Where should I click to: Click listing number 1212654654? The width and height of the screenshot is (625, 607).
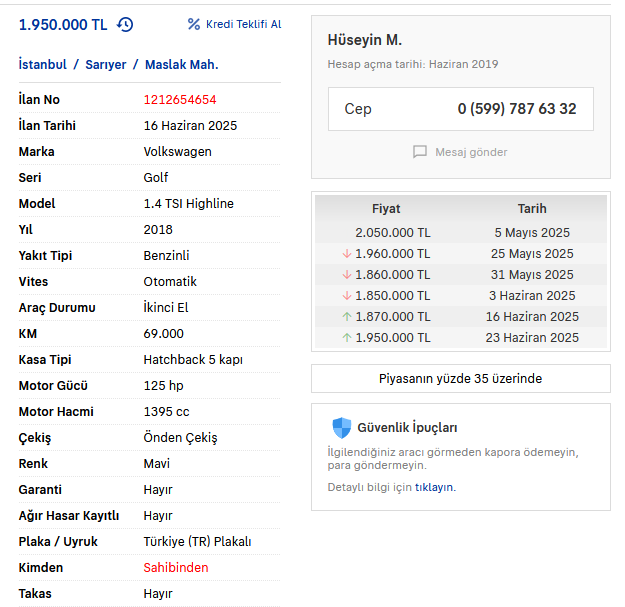180,100
